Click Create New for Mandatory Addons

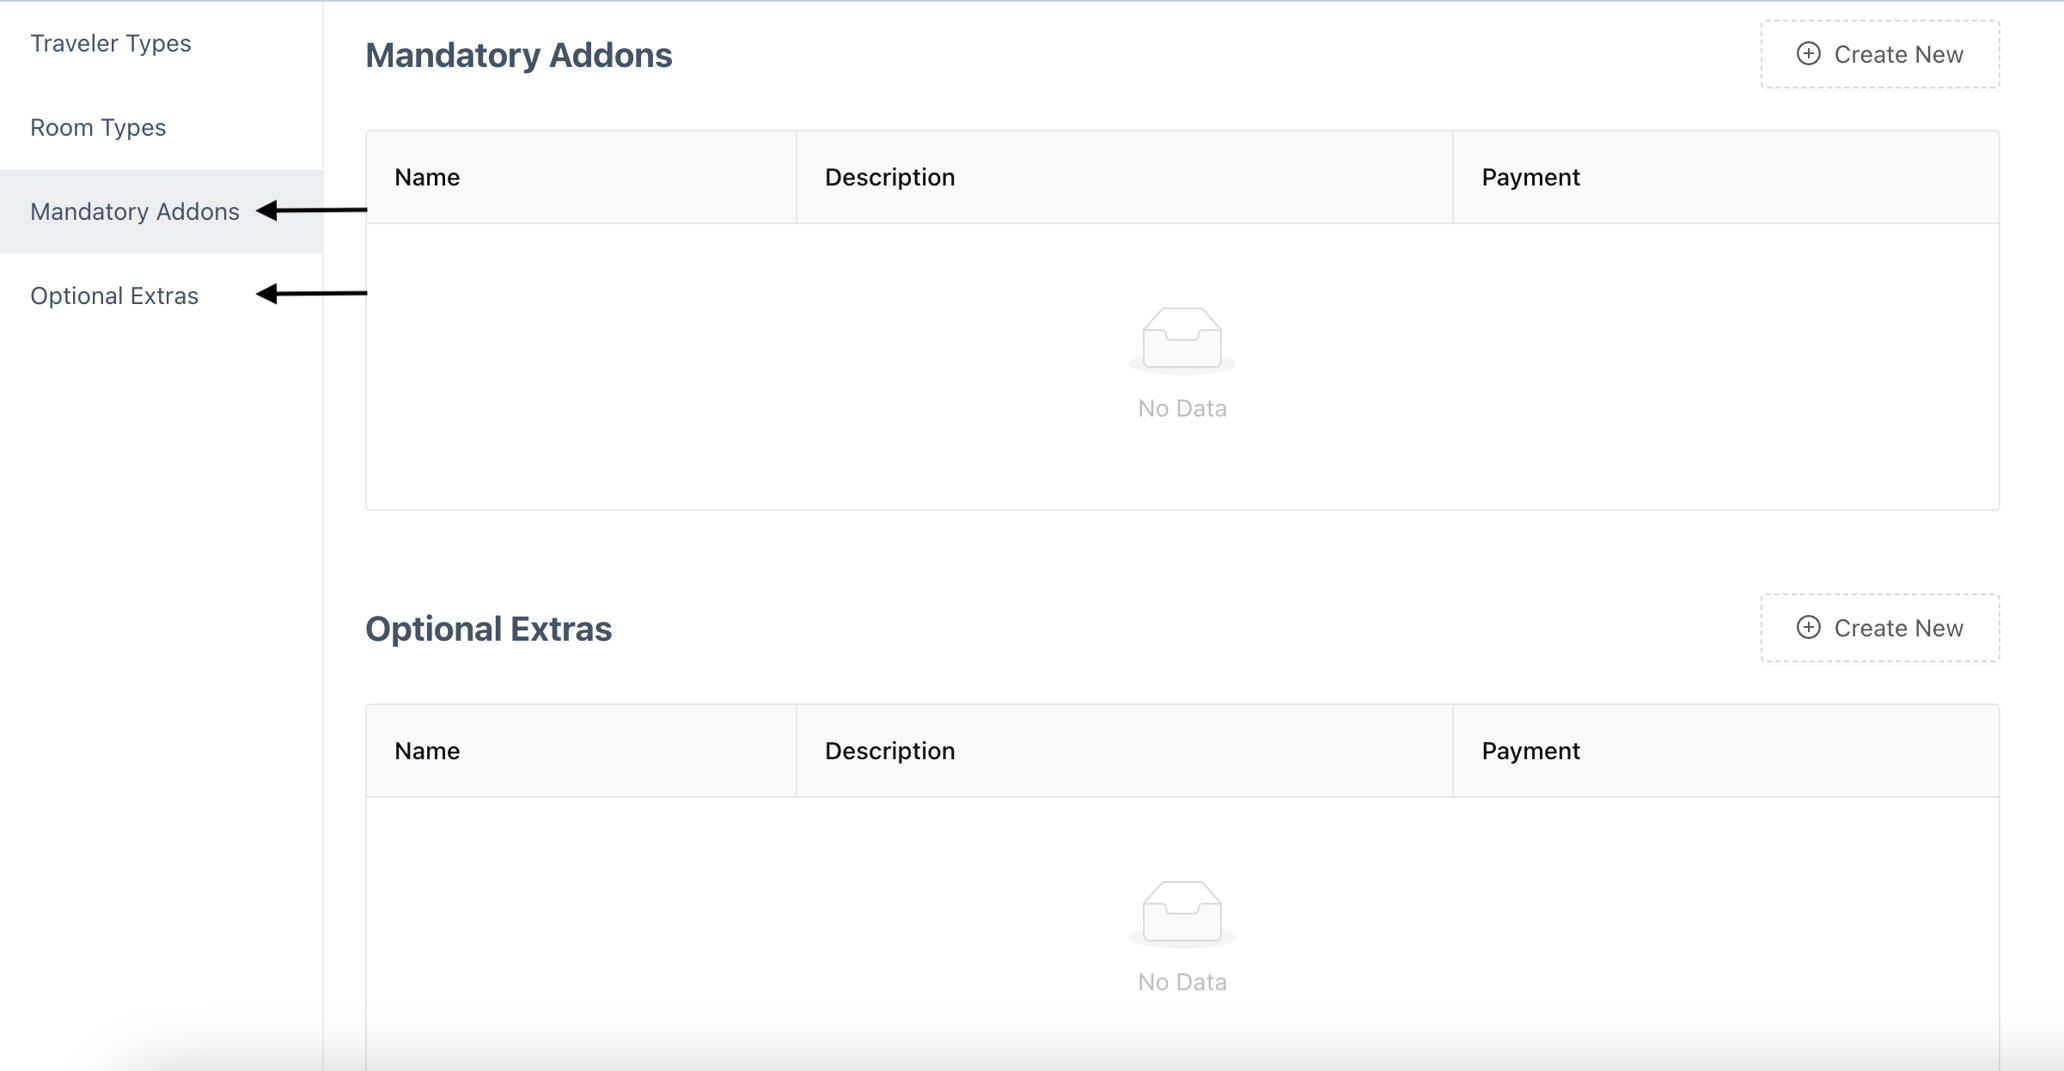(x=1879, y=53)
